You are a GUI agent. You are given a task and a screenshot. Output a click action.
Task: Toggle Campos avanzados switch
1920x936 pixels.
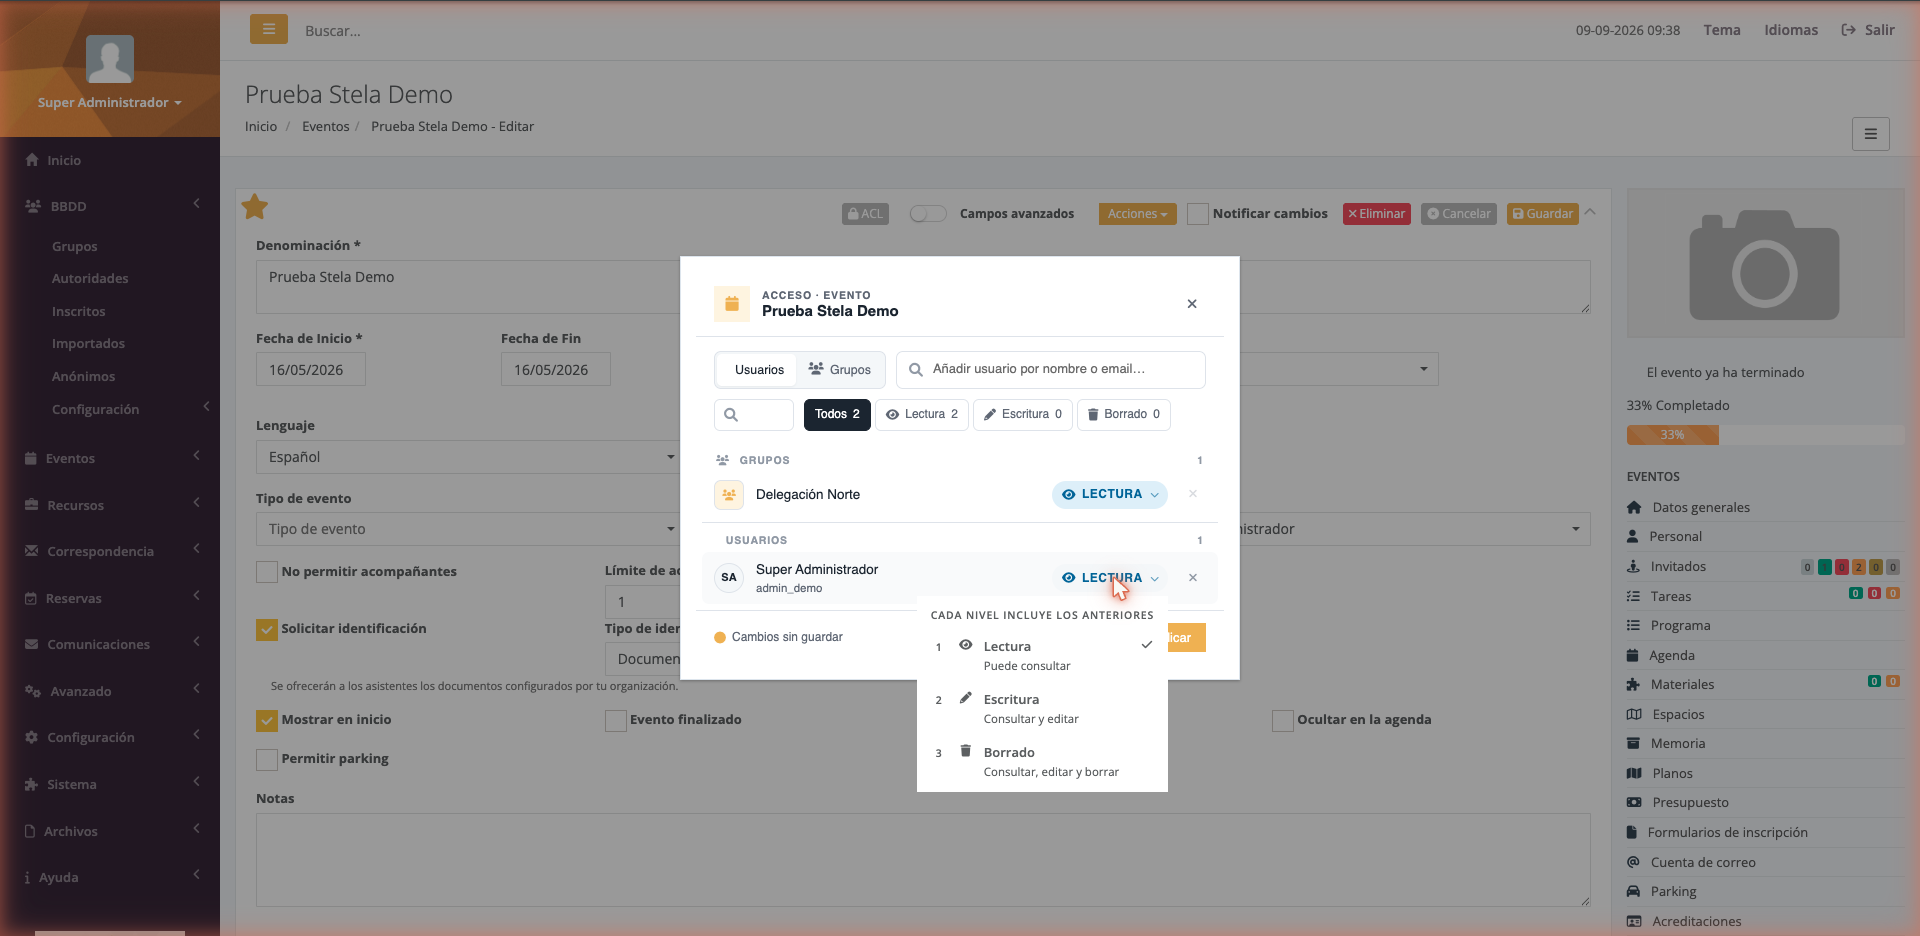pos(928,214)
